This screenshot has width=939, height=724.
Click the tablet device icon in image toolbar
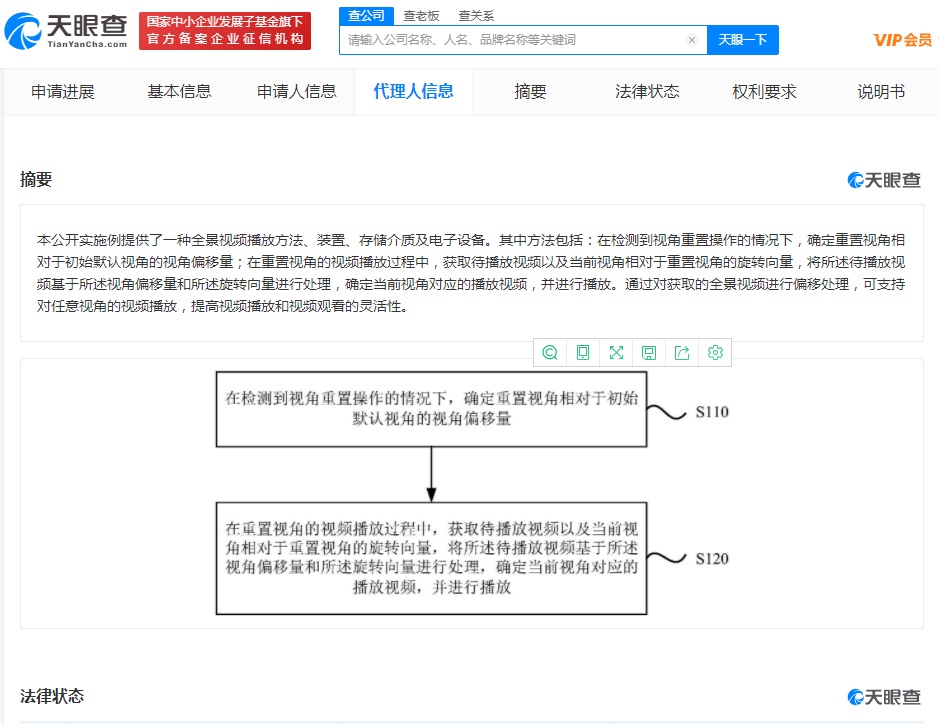583,353
